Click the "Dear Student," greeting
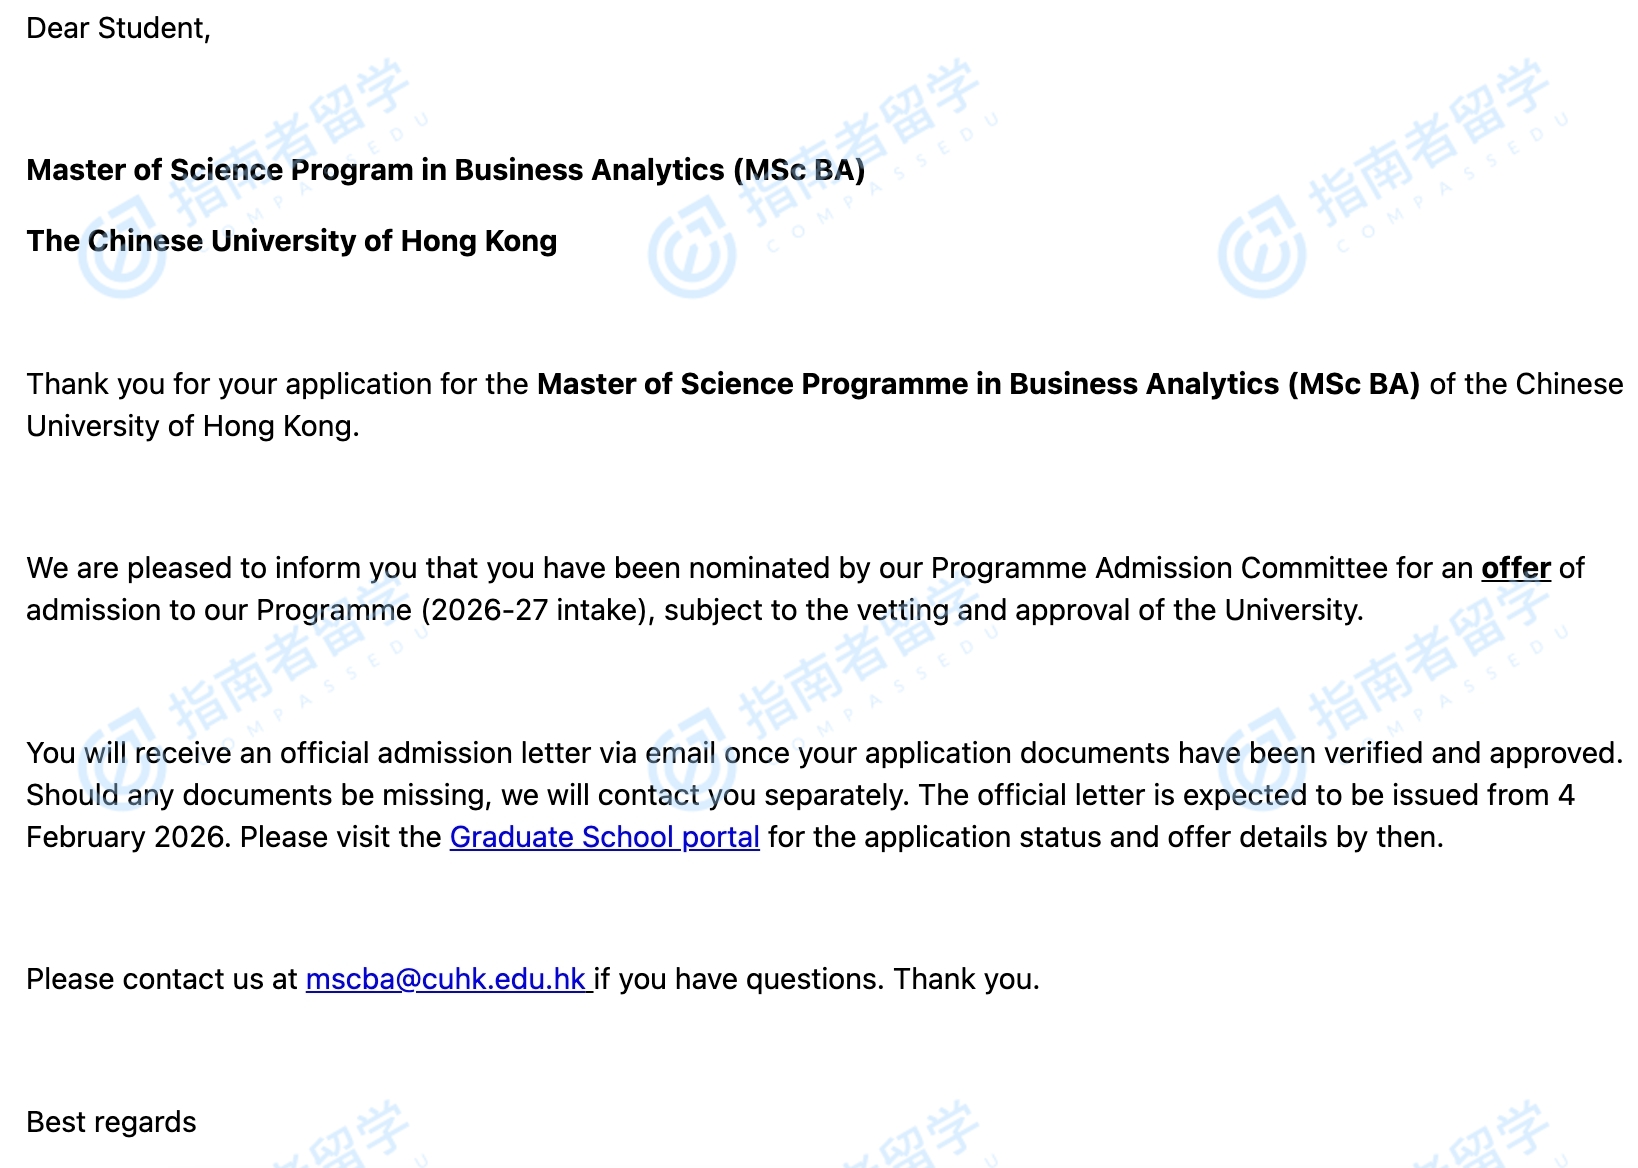 [118, 28]
